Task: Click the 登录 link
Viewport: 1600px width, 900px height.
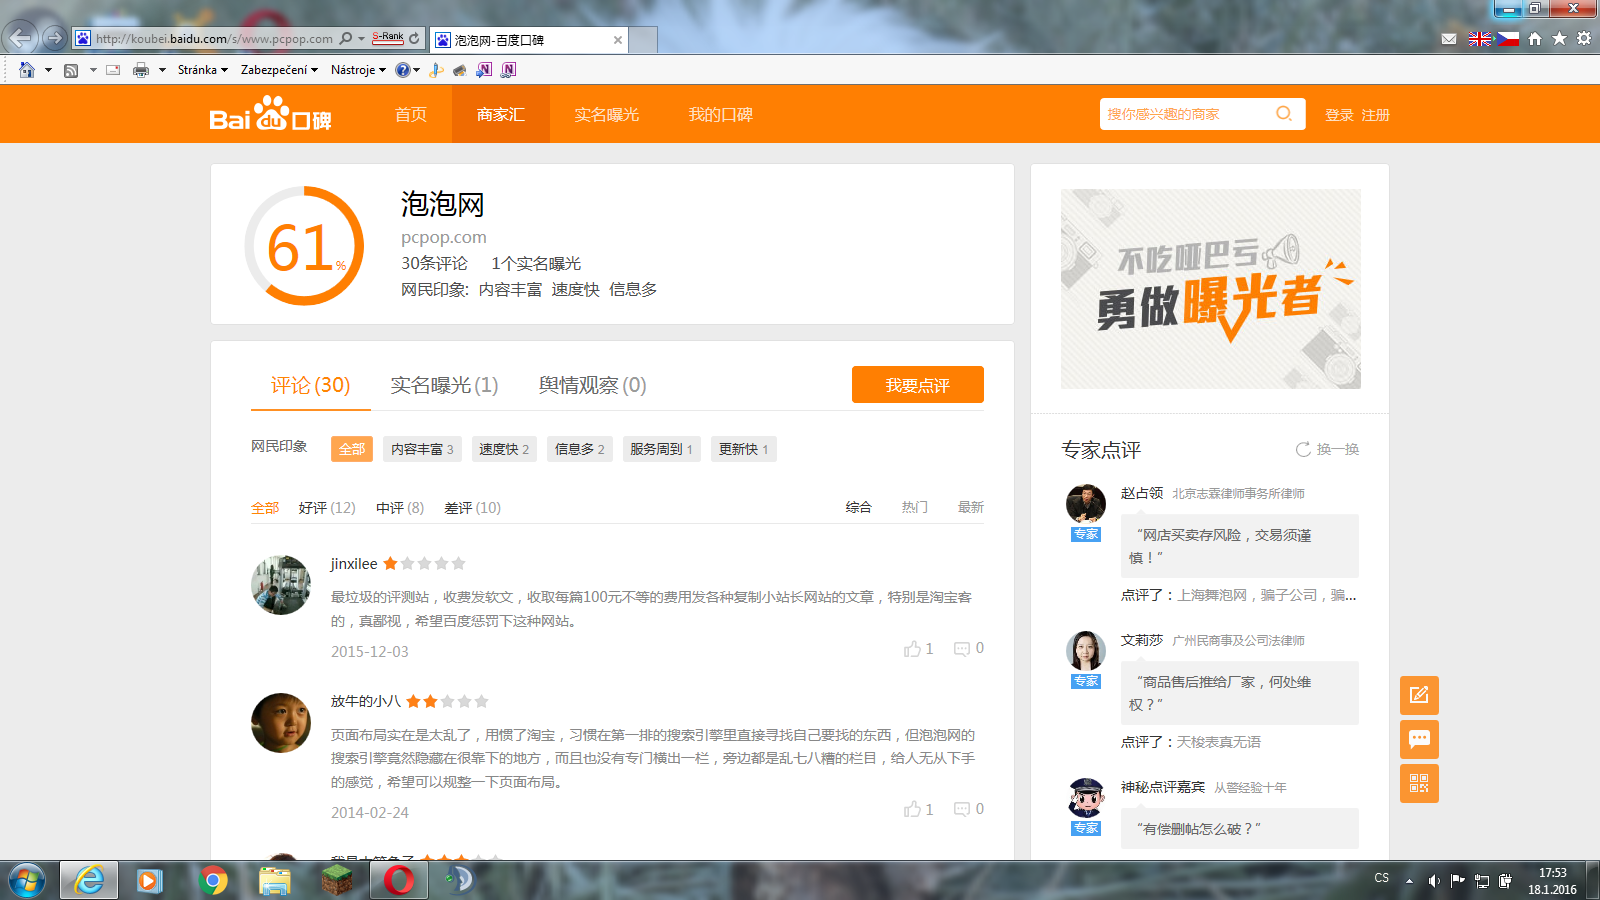Action: 1339,115
